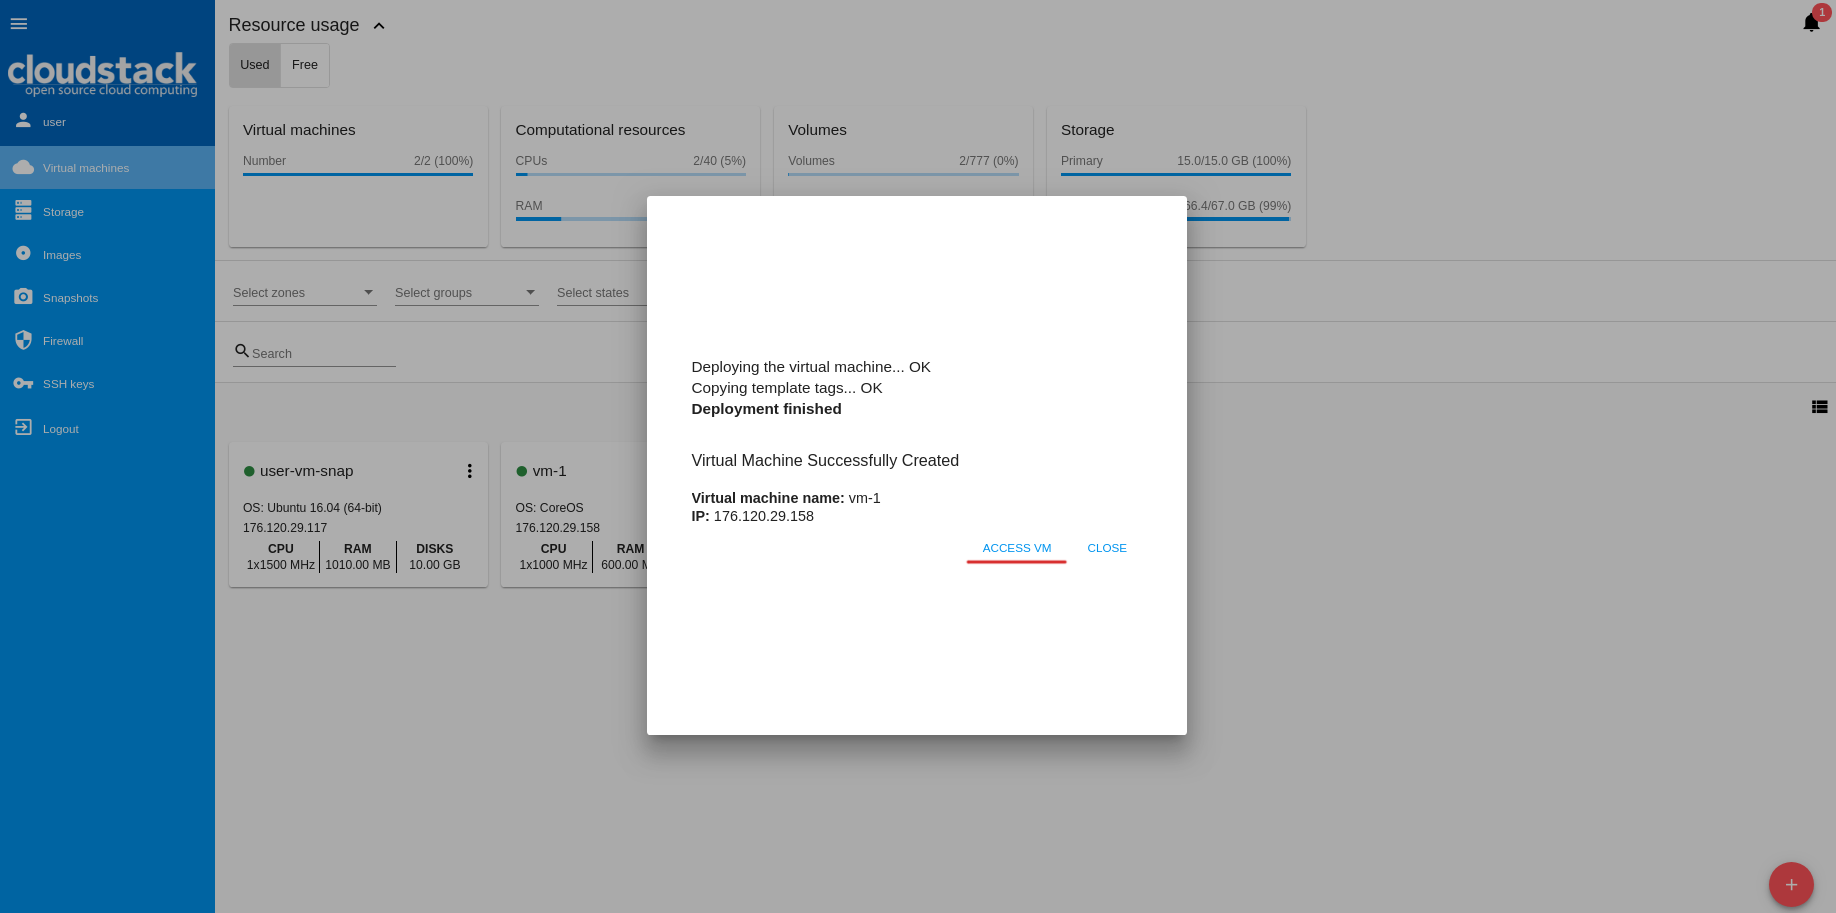The height and width of the screenshot is (913, 1836).
Task: Switch to list view icon
Action: click(x=1819, y=407)
